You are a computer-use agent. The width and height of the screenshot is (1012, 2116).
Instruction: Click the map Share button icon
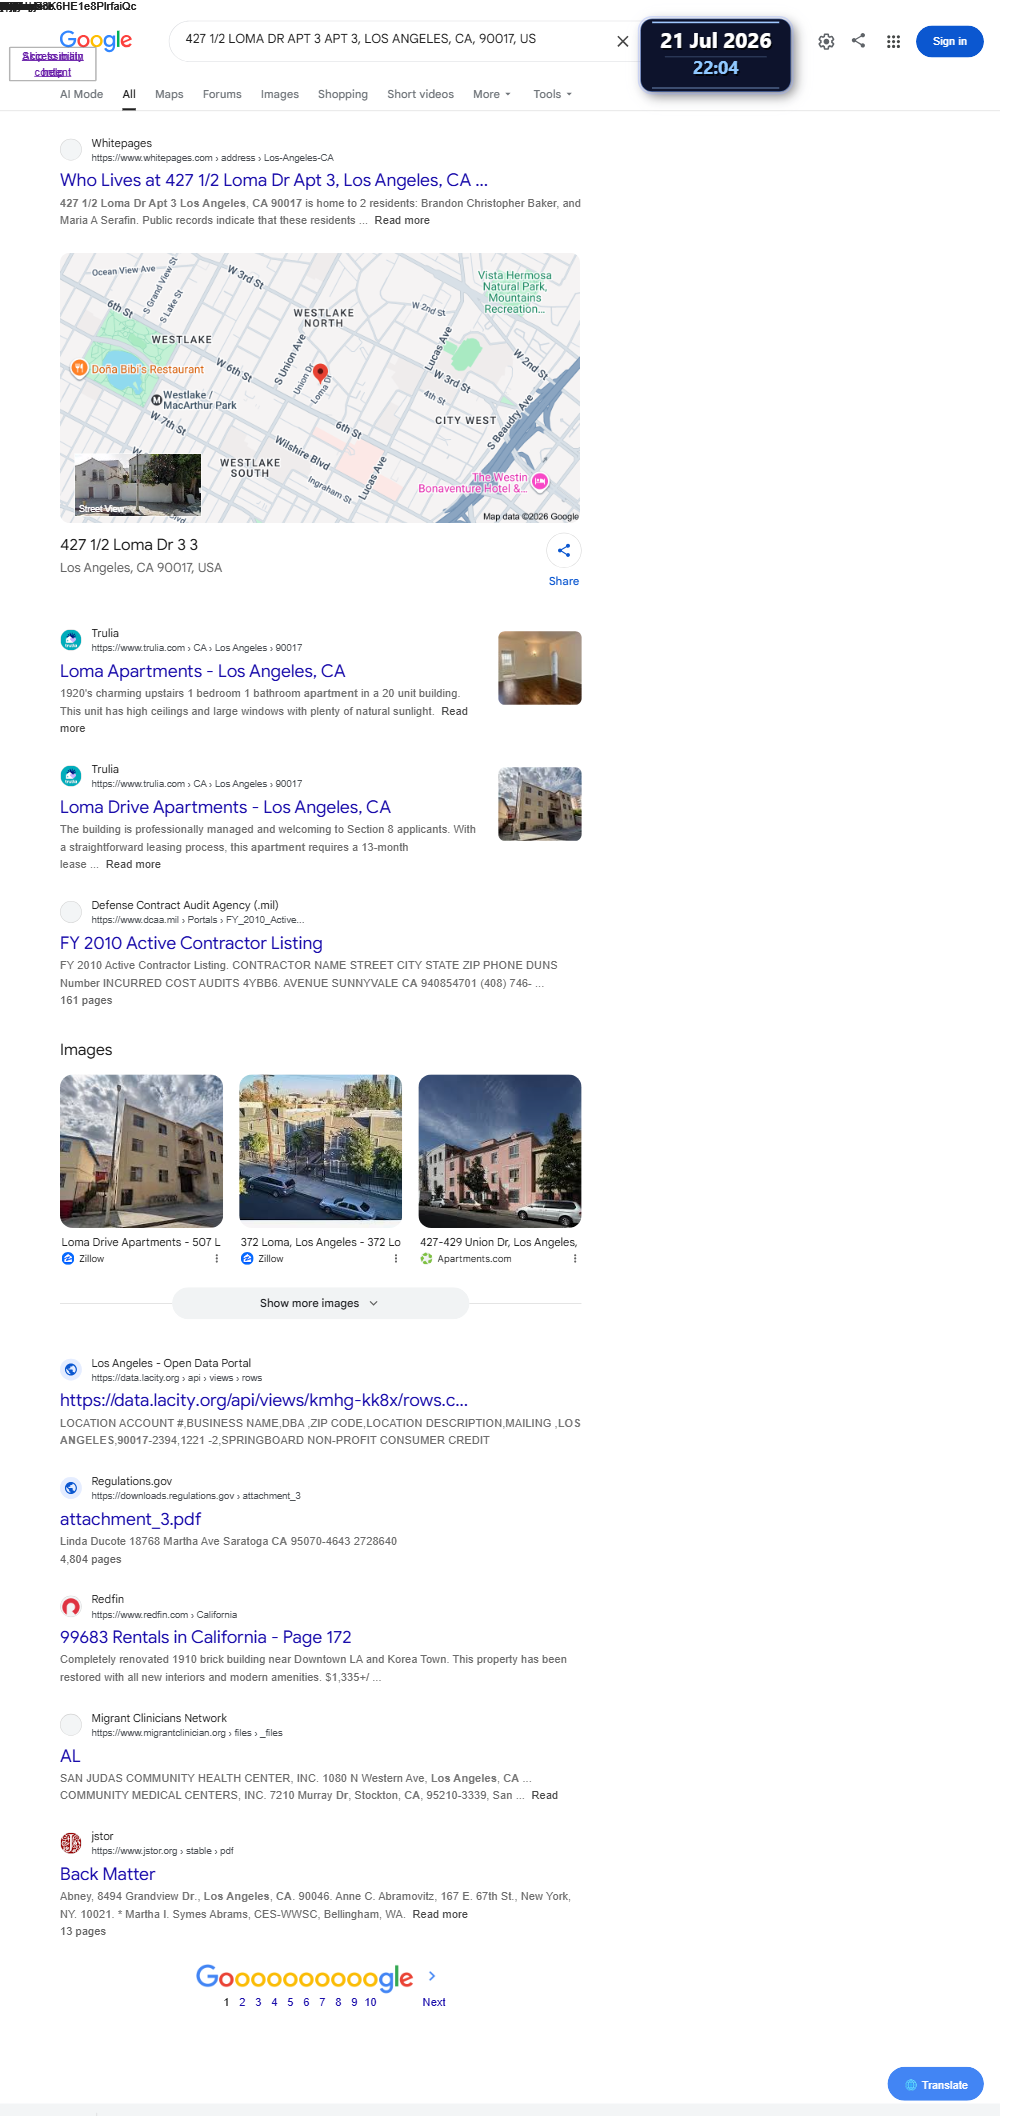click(x=564, y=550)
